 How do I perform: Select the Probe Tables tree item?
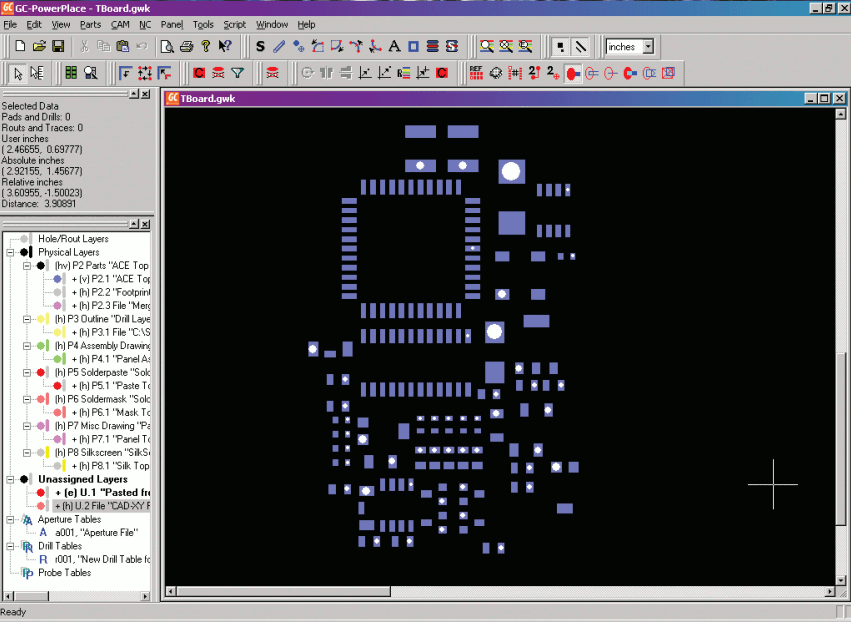coord(64,573)
